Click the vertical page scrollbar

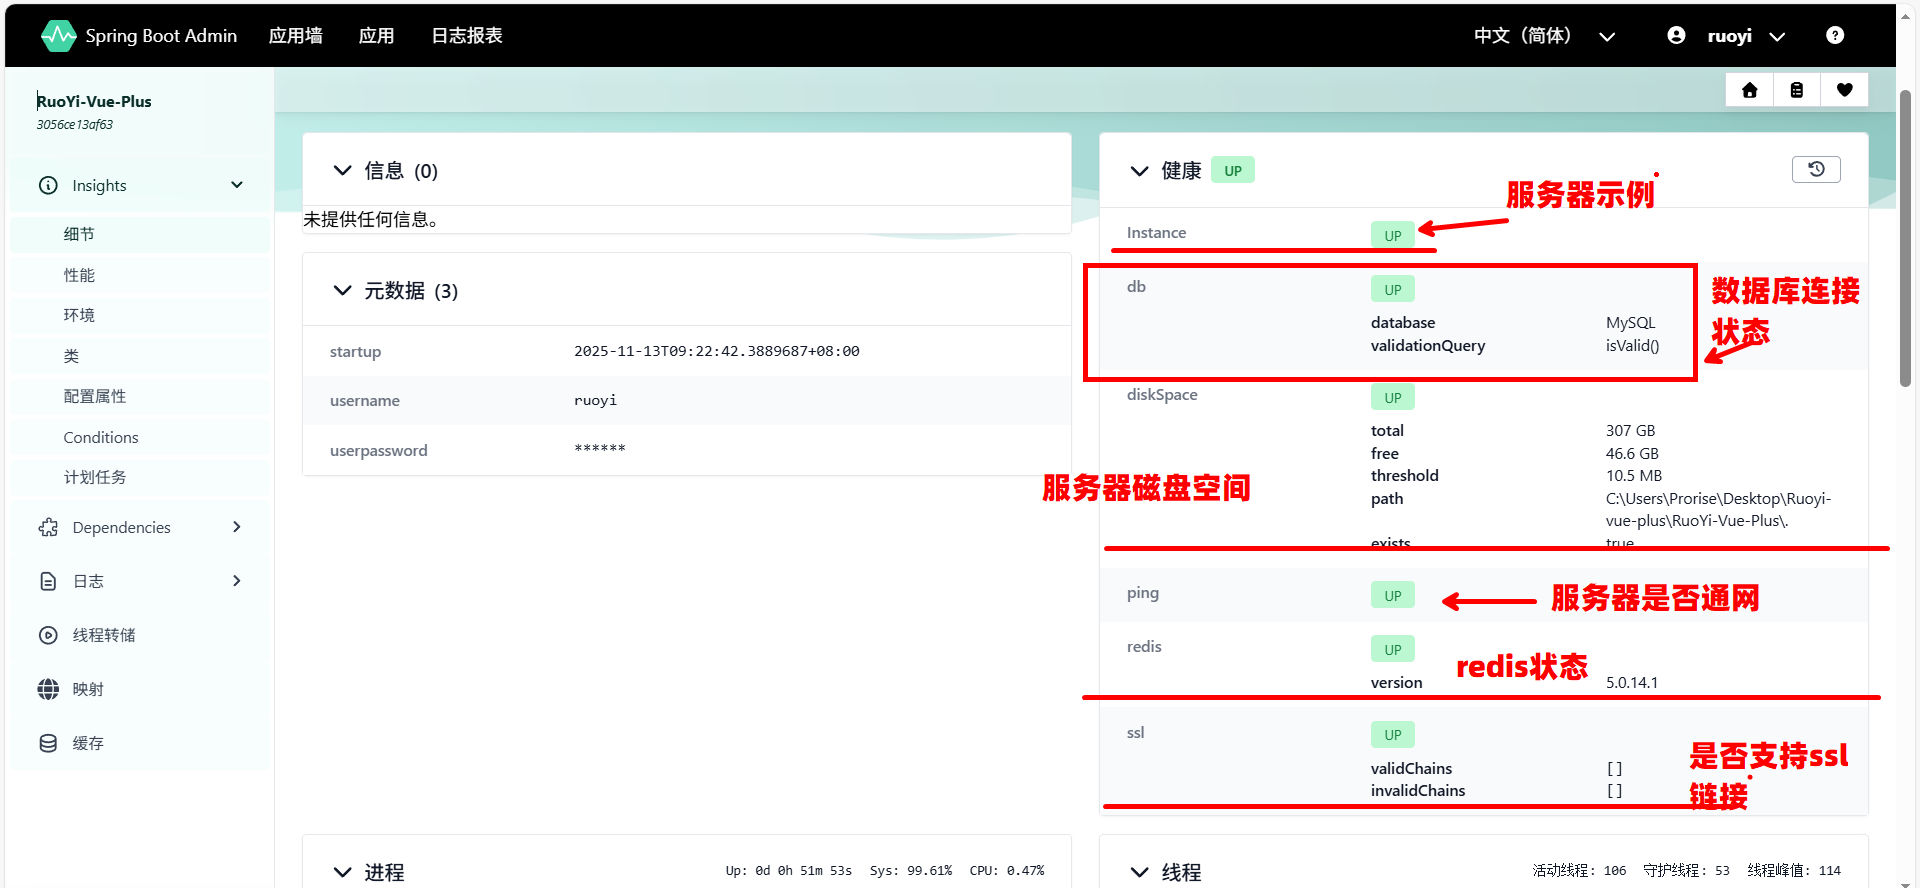point(1906,240)
